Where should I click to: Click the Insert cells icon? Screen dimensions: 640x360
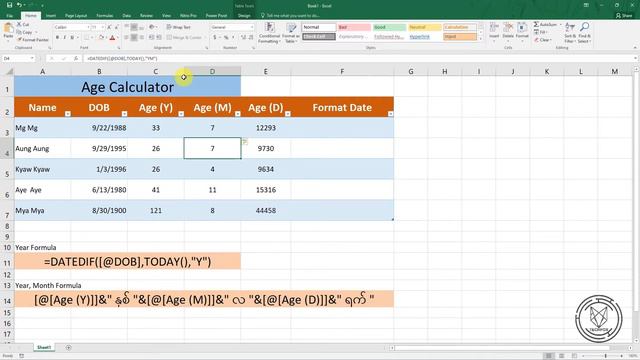[x=494, y=31]
